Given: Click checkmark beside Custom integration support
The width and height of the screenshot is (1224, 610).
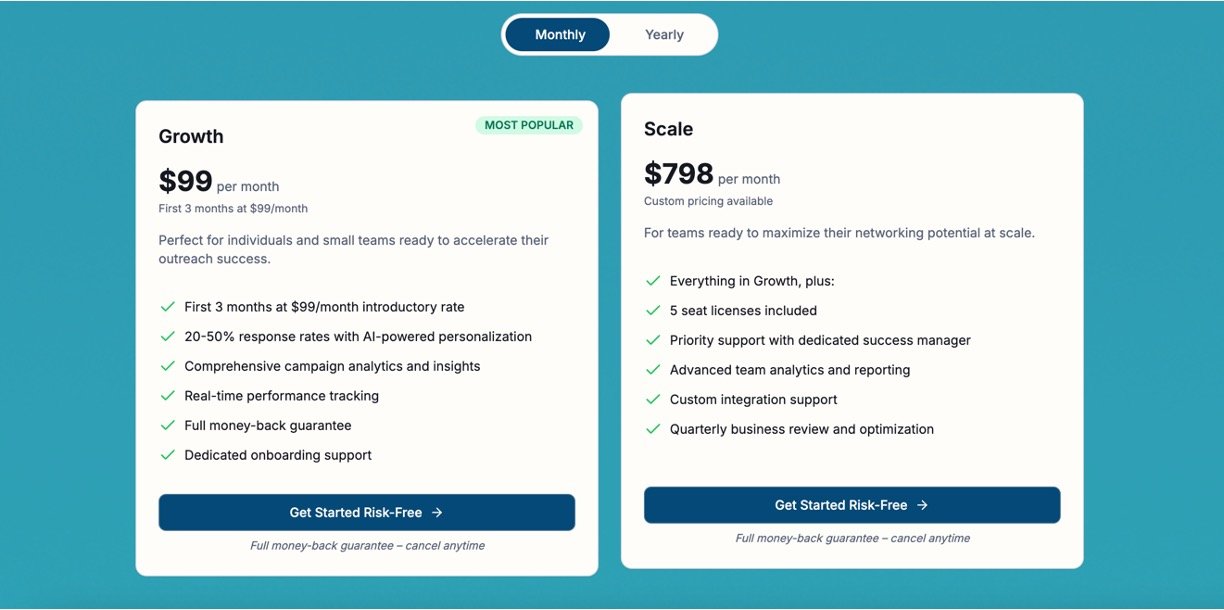Looking at the screenshot, I should pyautogui.click(x=653, y=400).
